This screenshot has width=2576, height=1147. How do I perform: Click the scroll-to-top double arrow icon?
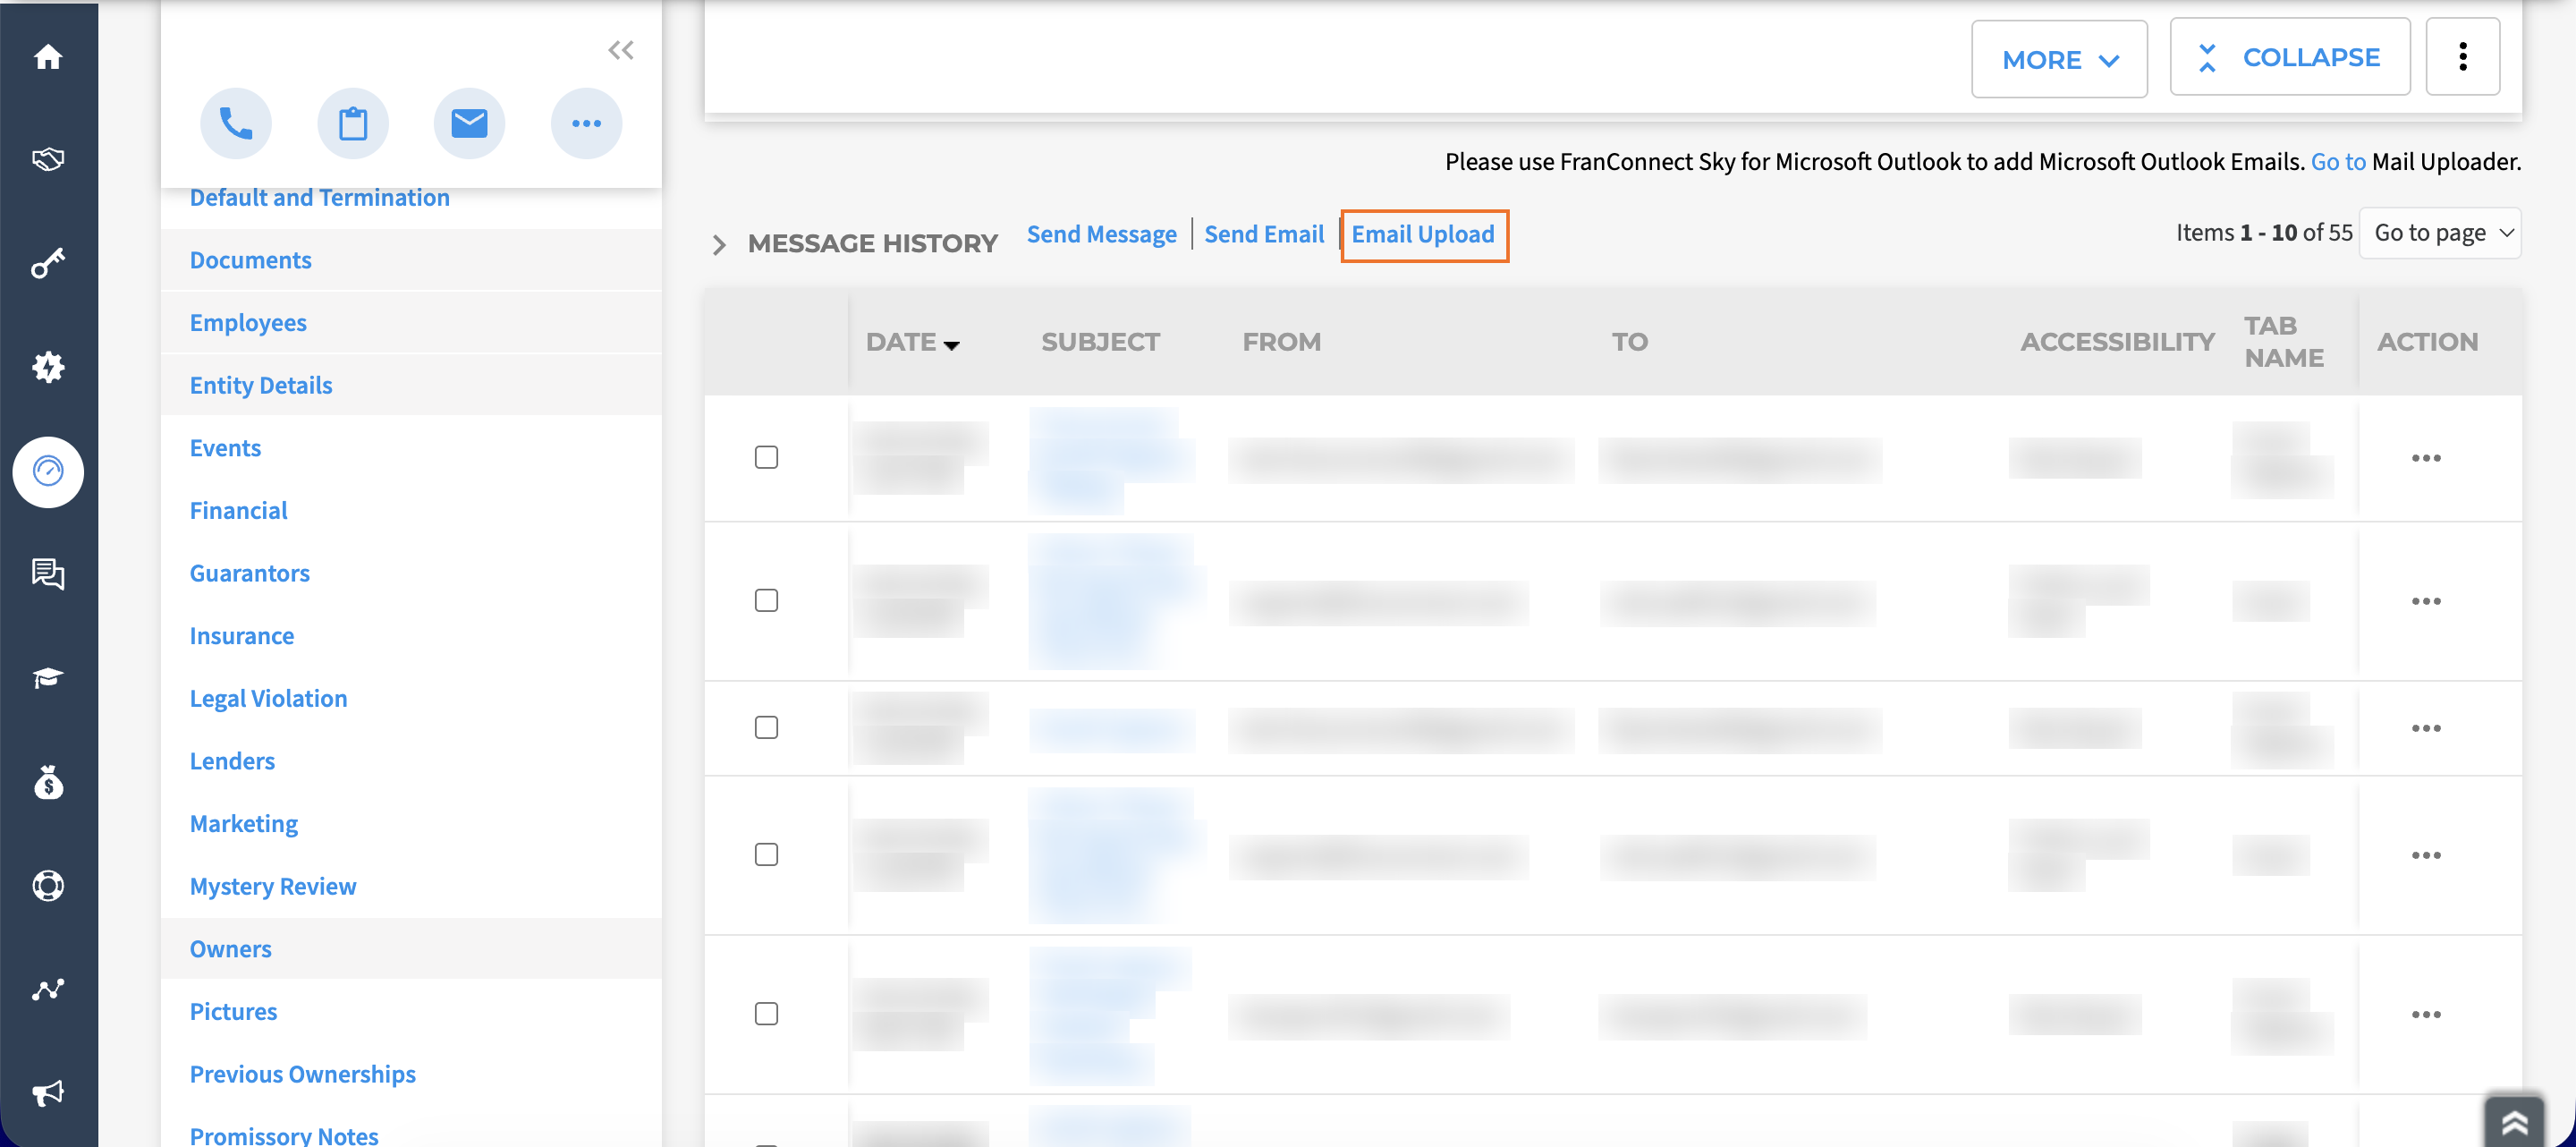tap(2514, 1122)
